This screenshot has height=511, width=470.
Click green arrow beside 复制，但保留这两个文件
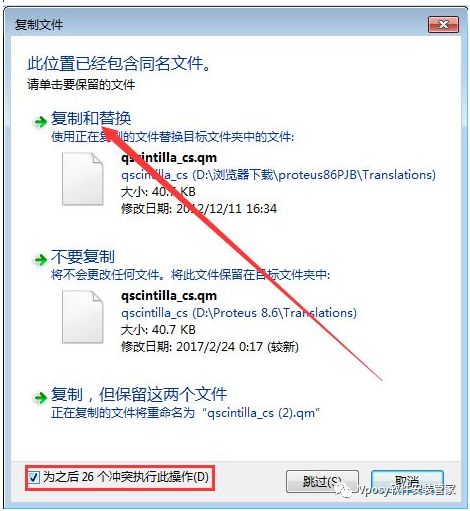pyautogui.click(x=40, y=398)
